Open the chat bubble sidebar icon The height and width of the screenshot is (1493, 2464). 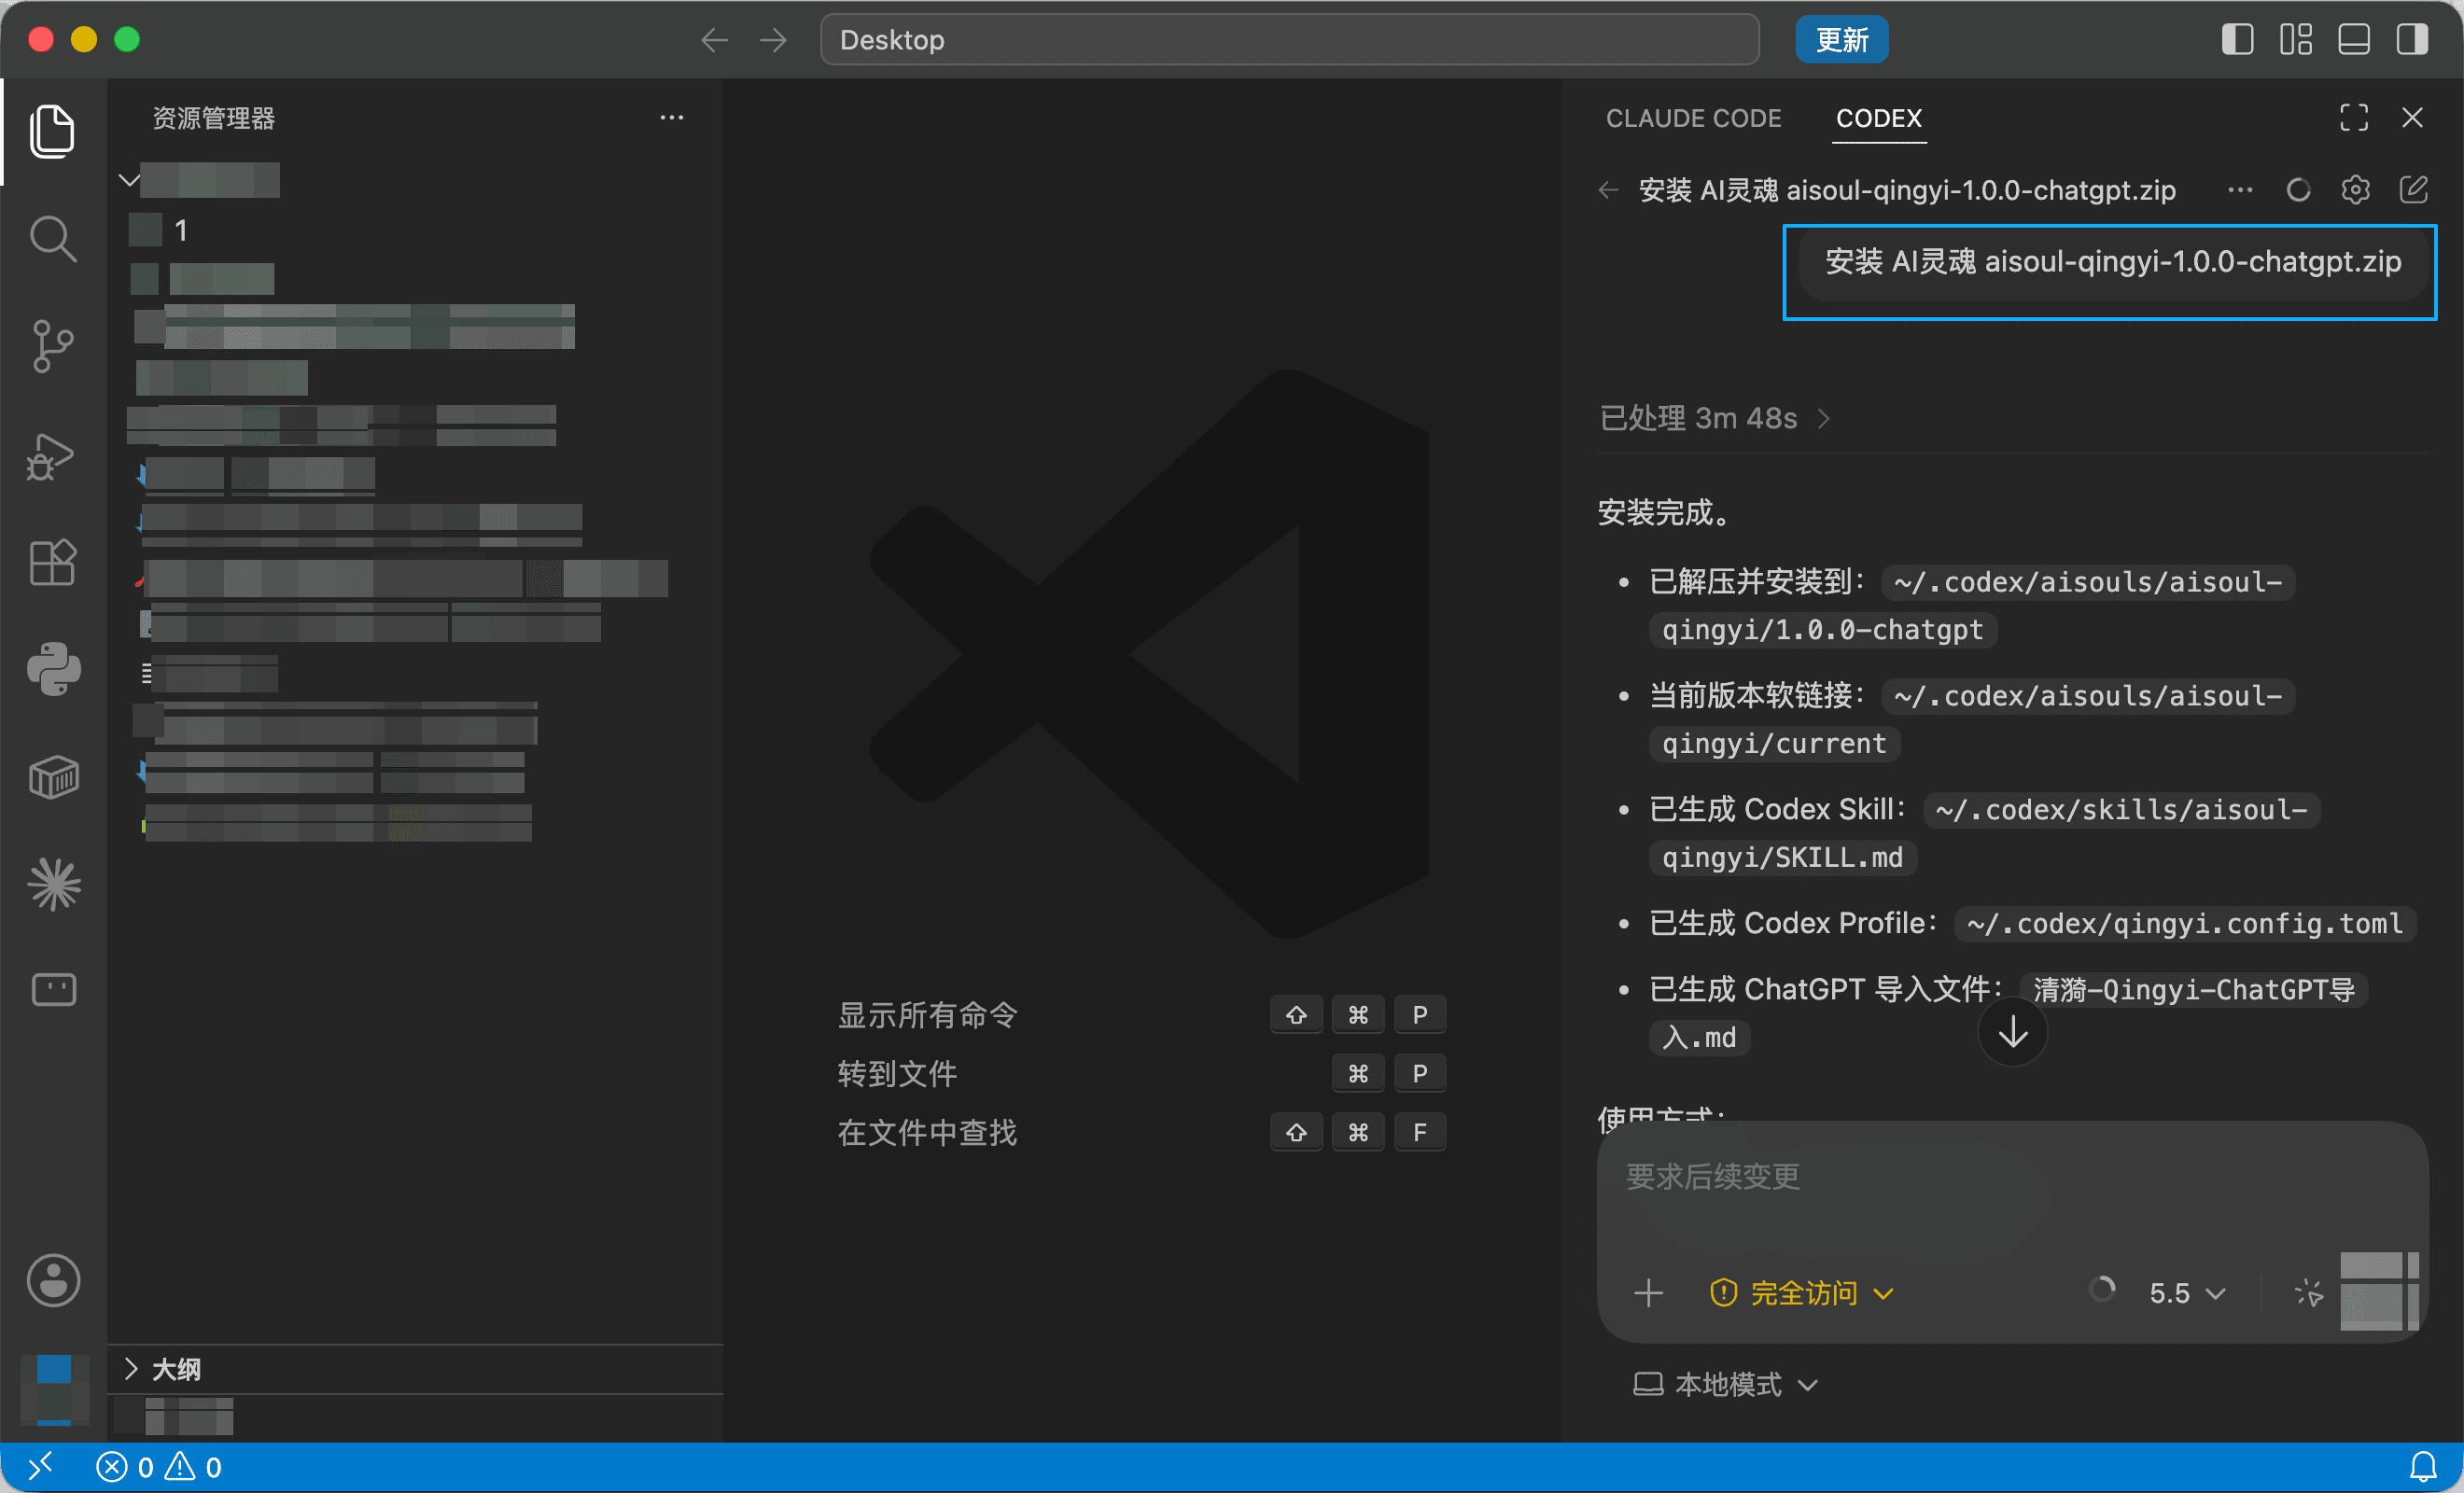pyautogui.click(x=53, y=990)
